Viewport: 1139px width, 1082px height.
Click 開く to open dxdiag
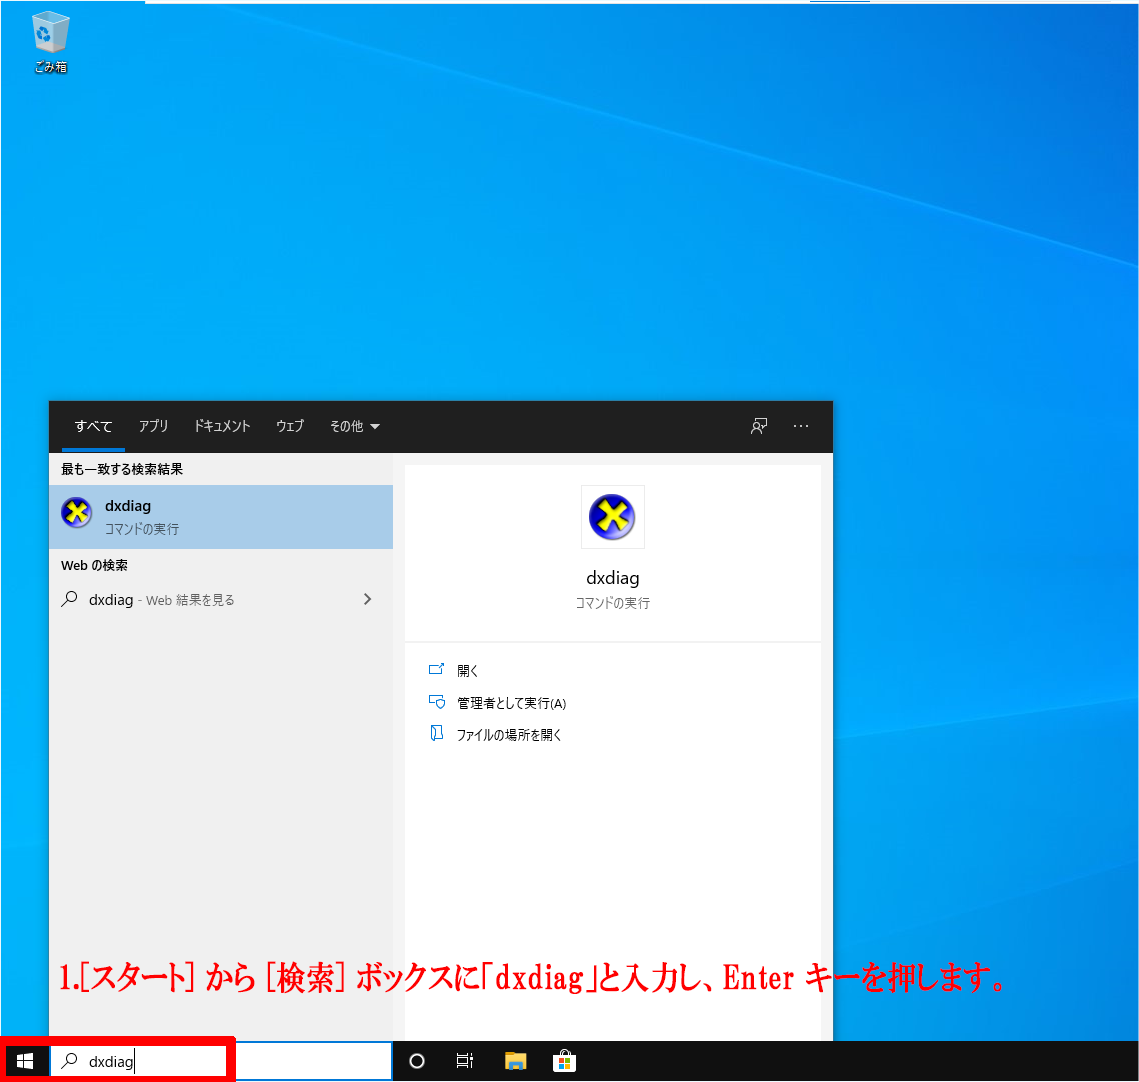tap(468, 671)
